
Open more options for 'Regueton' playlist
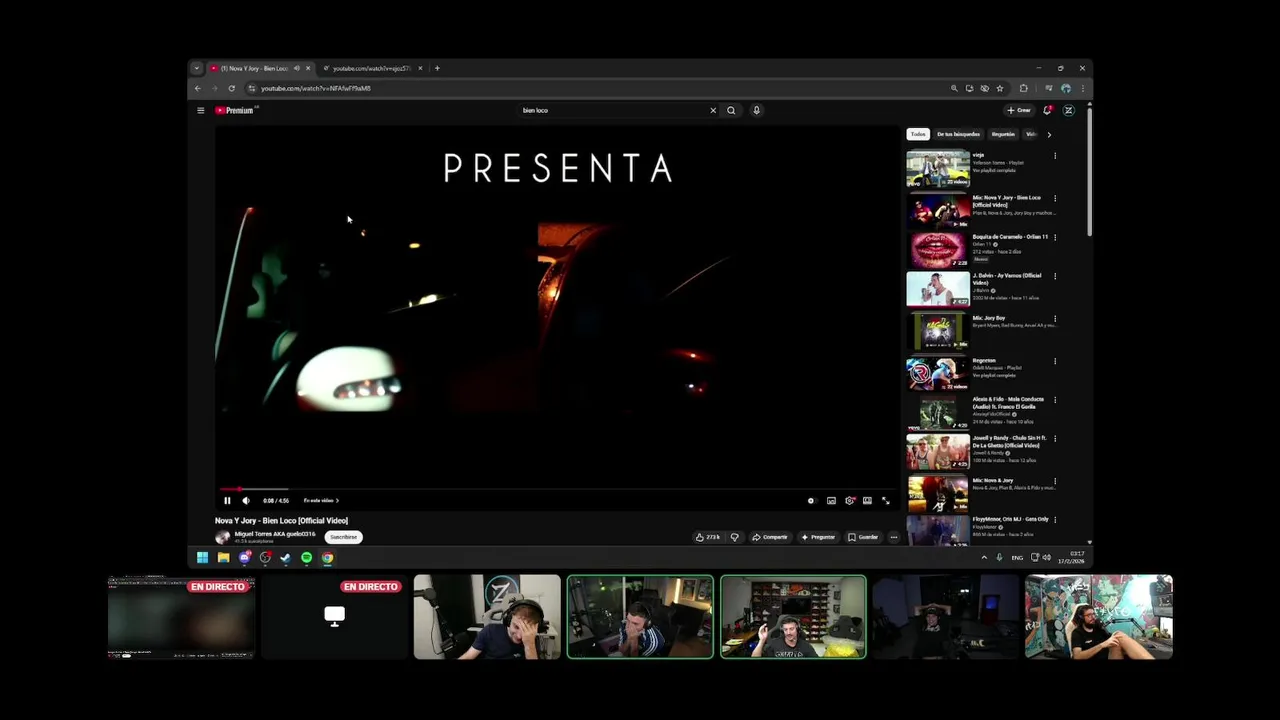[1055, 361]
